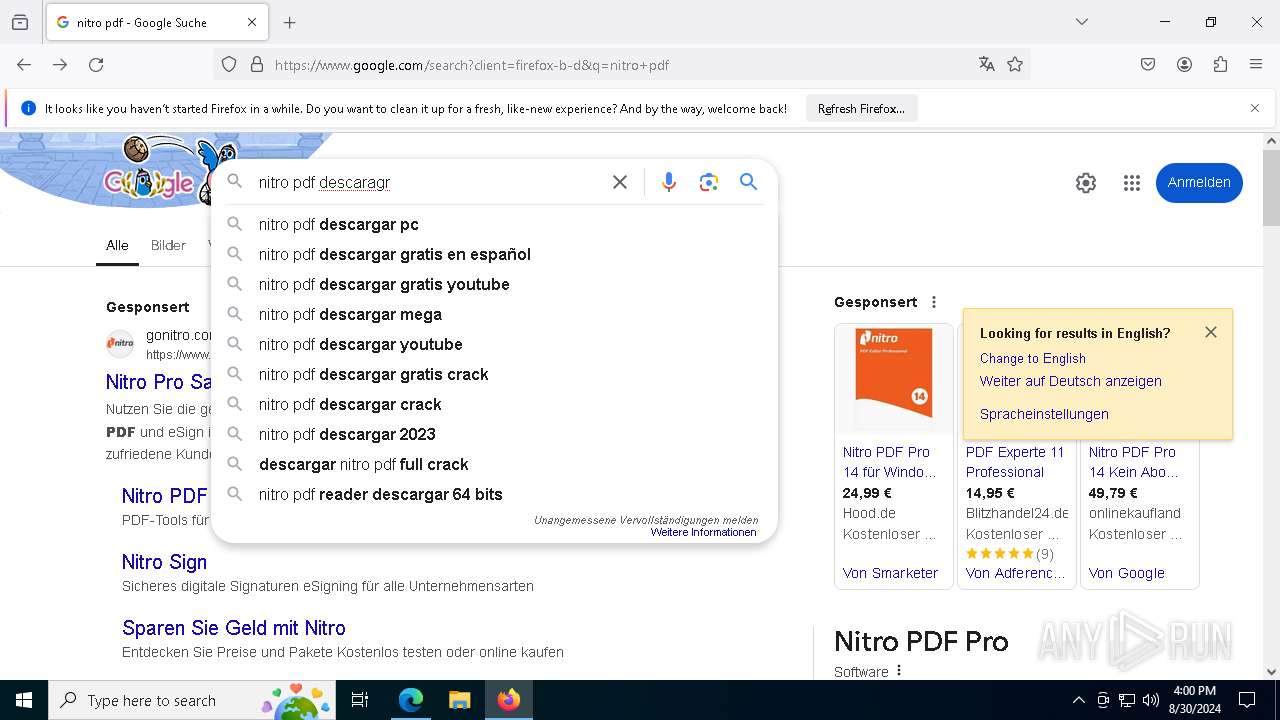This screenshot has height=720, width=1280.
Task: Open Nitro PDF Pro Software more options
Action: pos(899,671)
